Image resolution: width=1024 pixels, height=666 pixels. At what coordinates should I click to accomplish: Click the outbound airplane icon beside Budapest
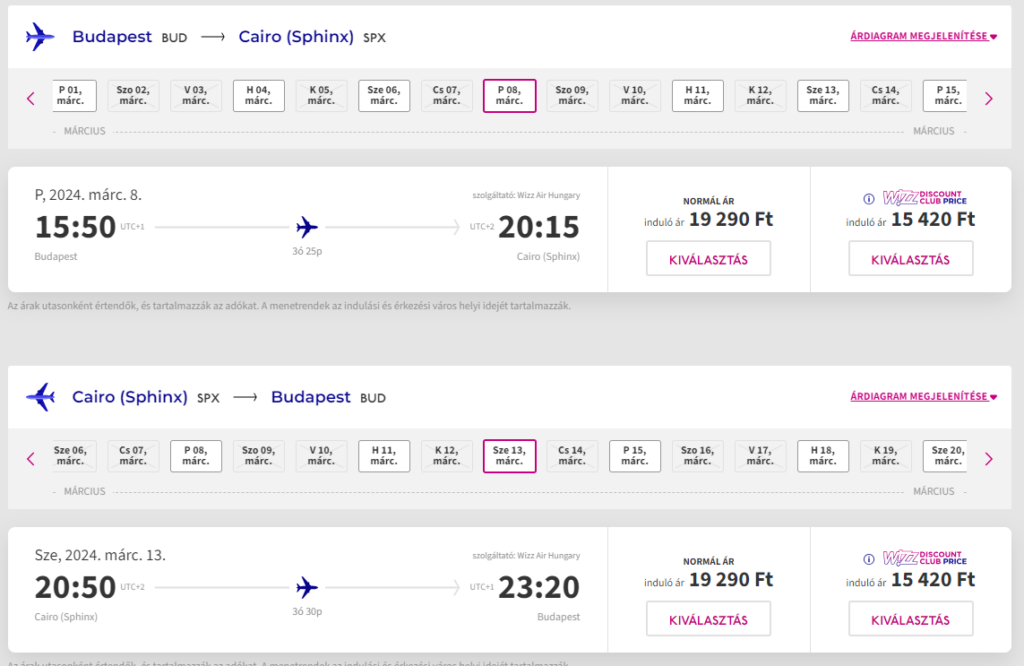[40, 37]
